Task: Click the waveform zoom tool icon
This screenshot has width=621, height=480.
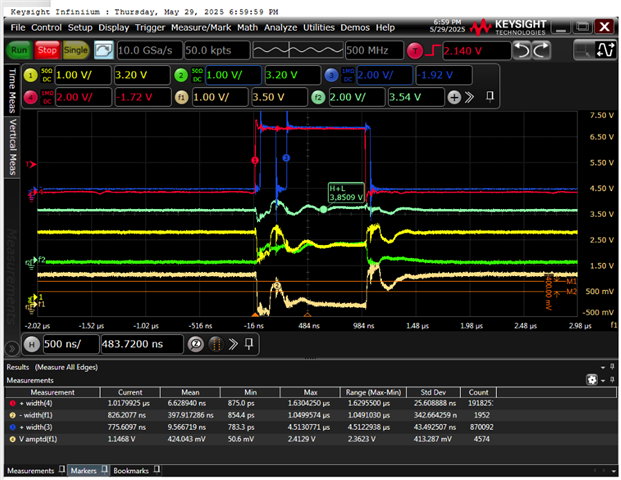Action: pyautogui.click(x=605, y=50)
